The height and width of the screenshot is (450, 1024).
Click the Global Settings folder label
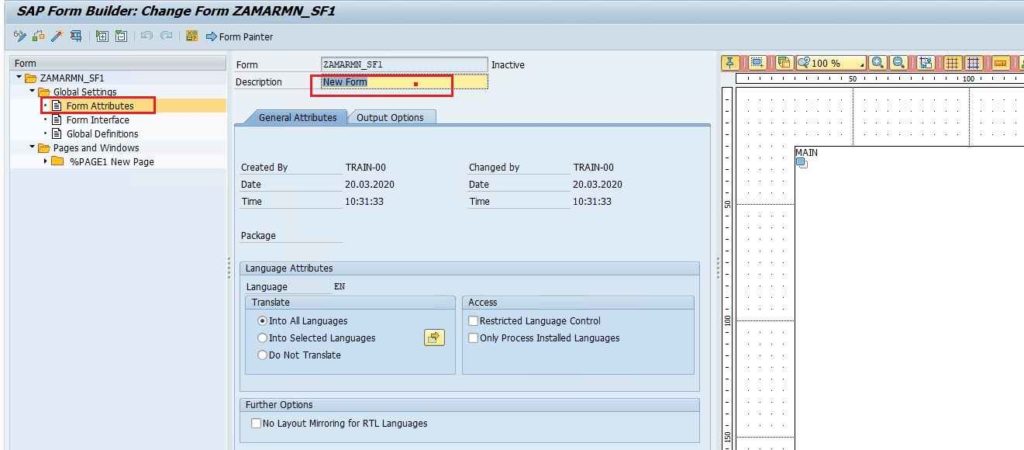pos(85,91)
